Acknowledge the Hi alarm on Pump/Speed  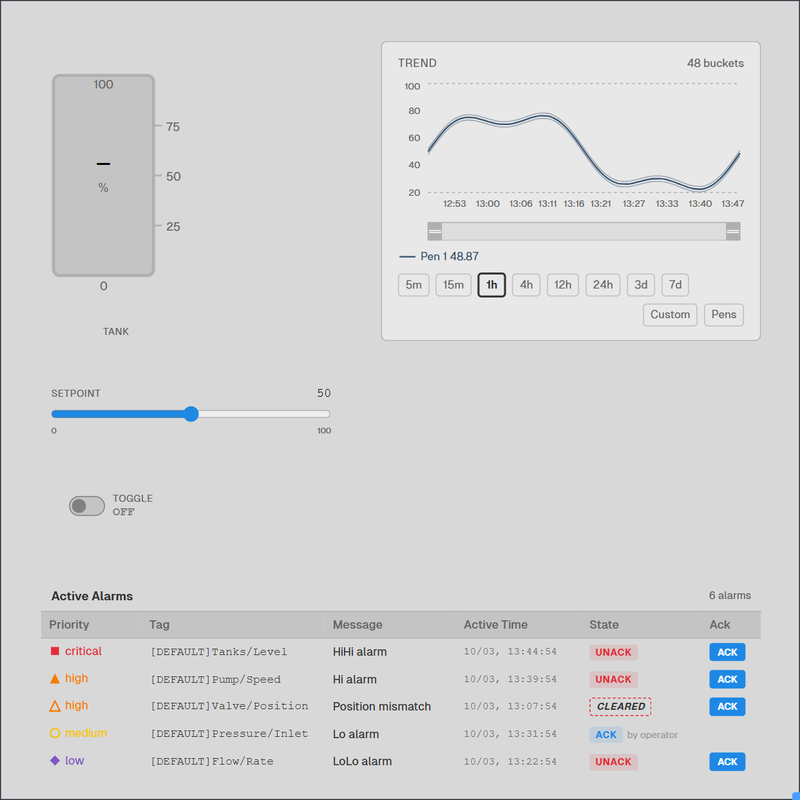(x=727, y=679)
